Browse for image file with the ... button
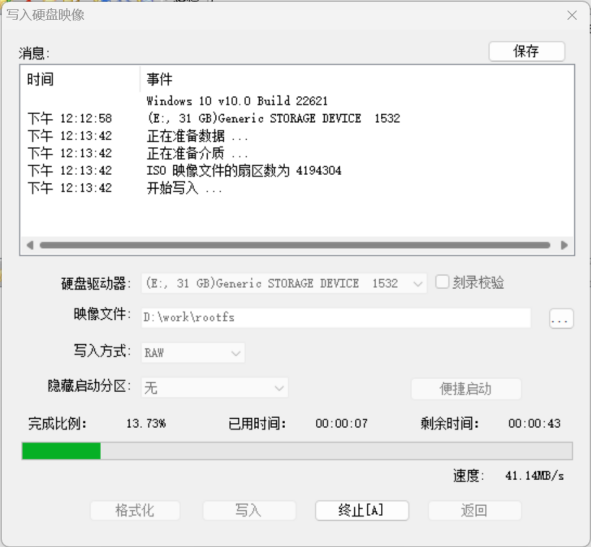This screenshot has width=591, height=547. click(x=561, y=319)
